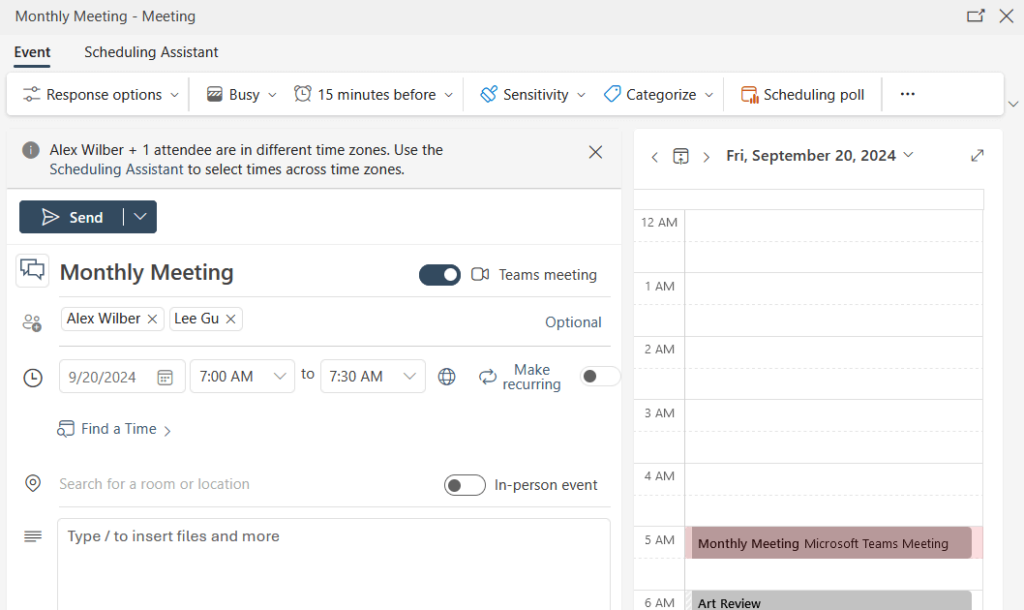1024x610 pixels.
Task: Click the meeting type chat icon
Action: point(32,270)
